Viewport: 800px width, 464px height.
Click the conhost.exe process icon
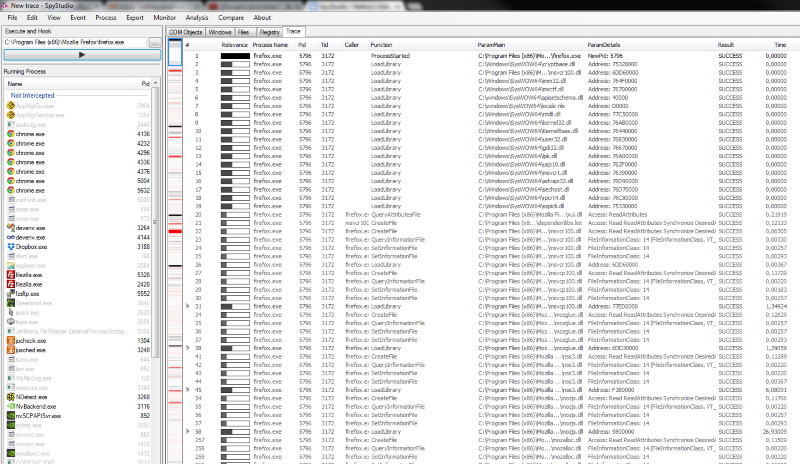coord(11,200)
